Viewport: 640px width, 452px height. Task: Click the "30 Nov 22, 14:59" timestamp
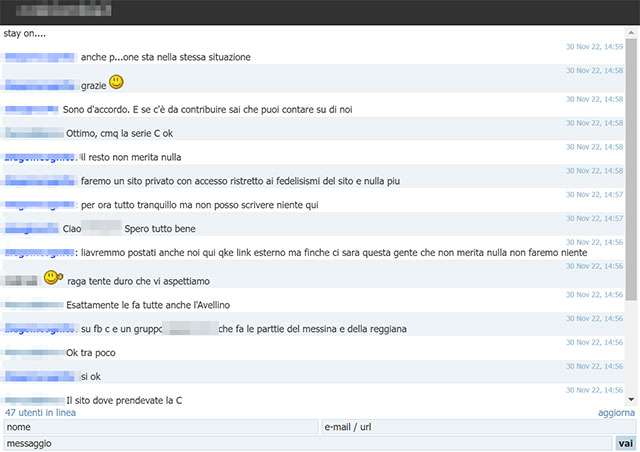pos(594,47)
